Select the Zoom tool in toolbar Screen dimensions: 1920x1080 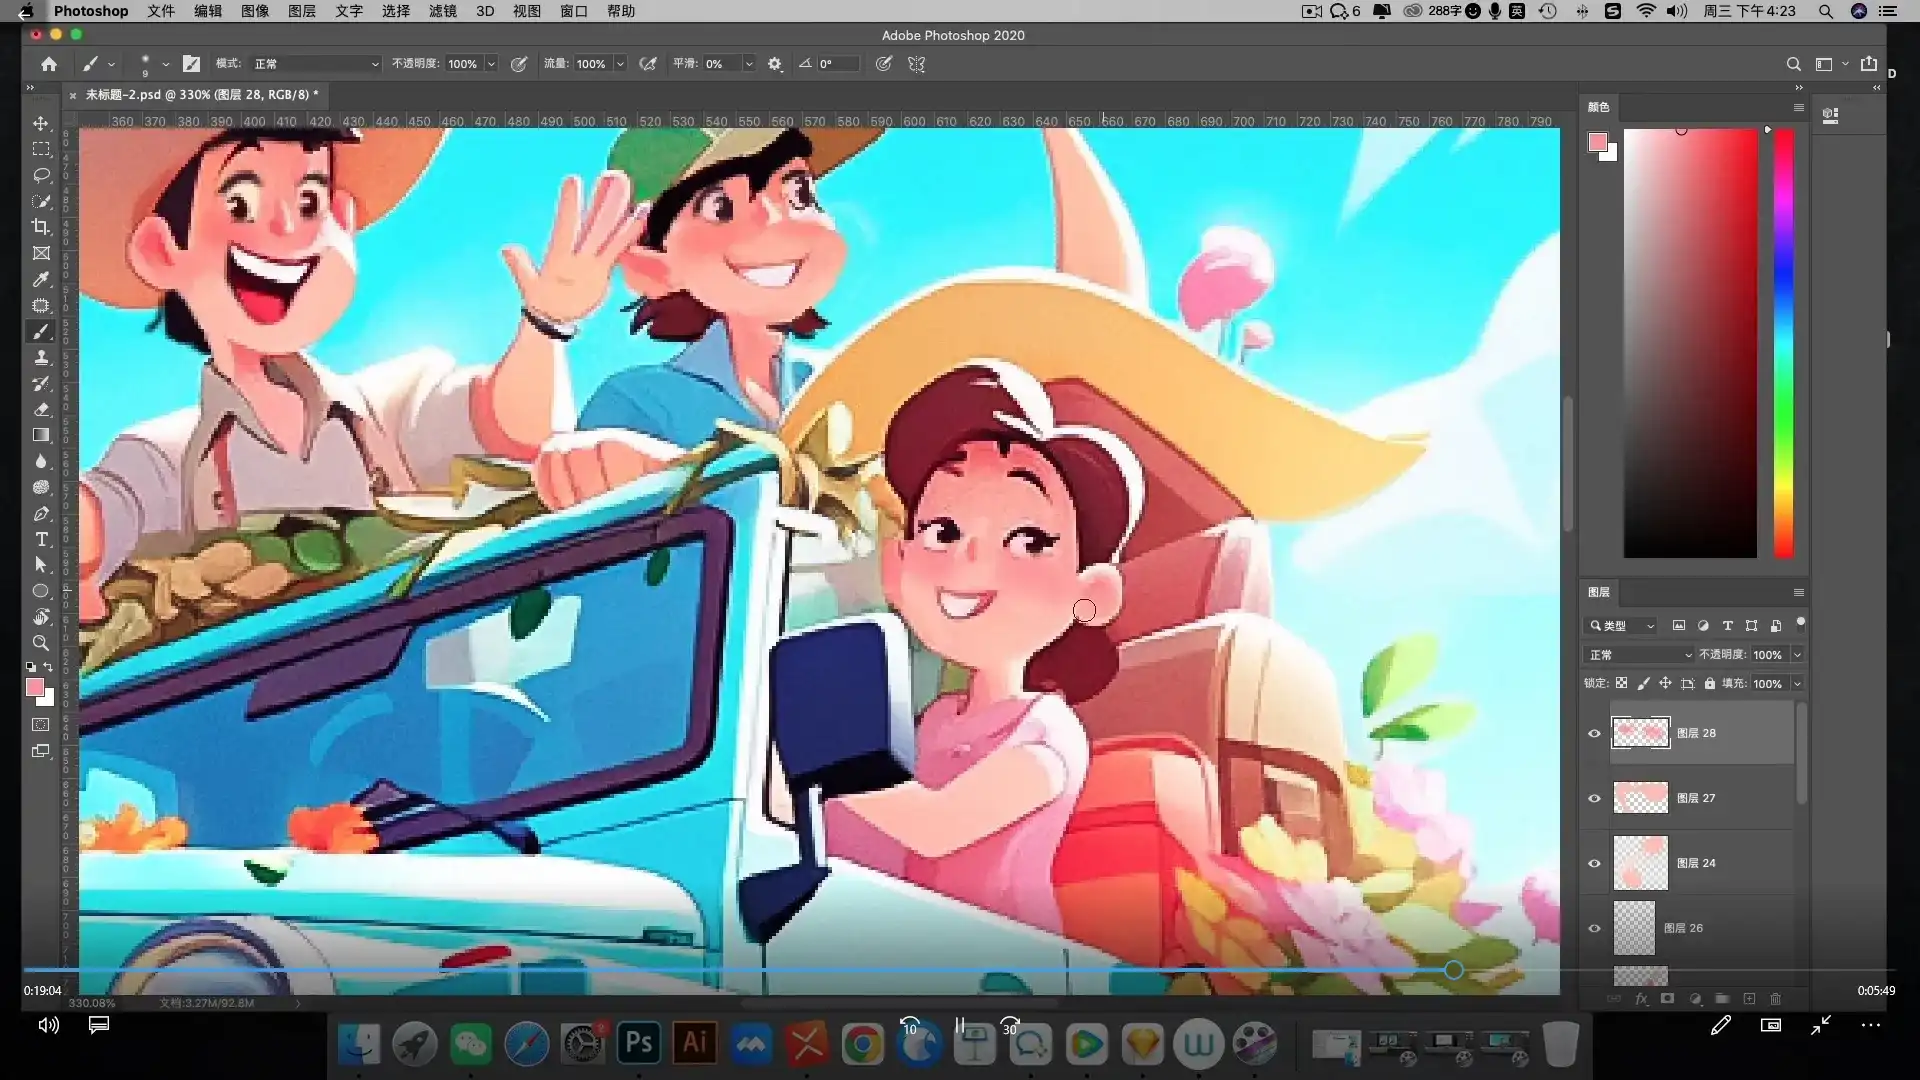[41, 643]
